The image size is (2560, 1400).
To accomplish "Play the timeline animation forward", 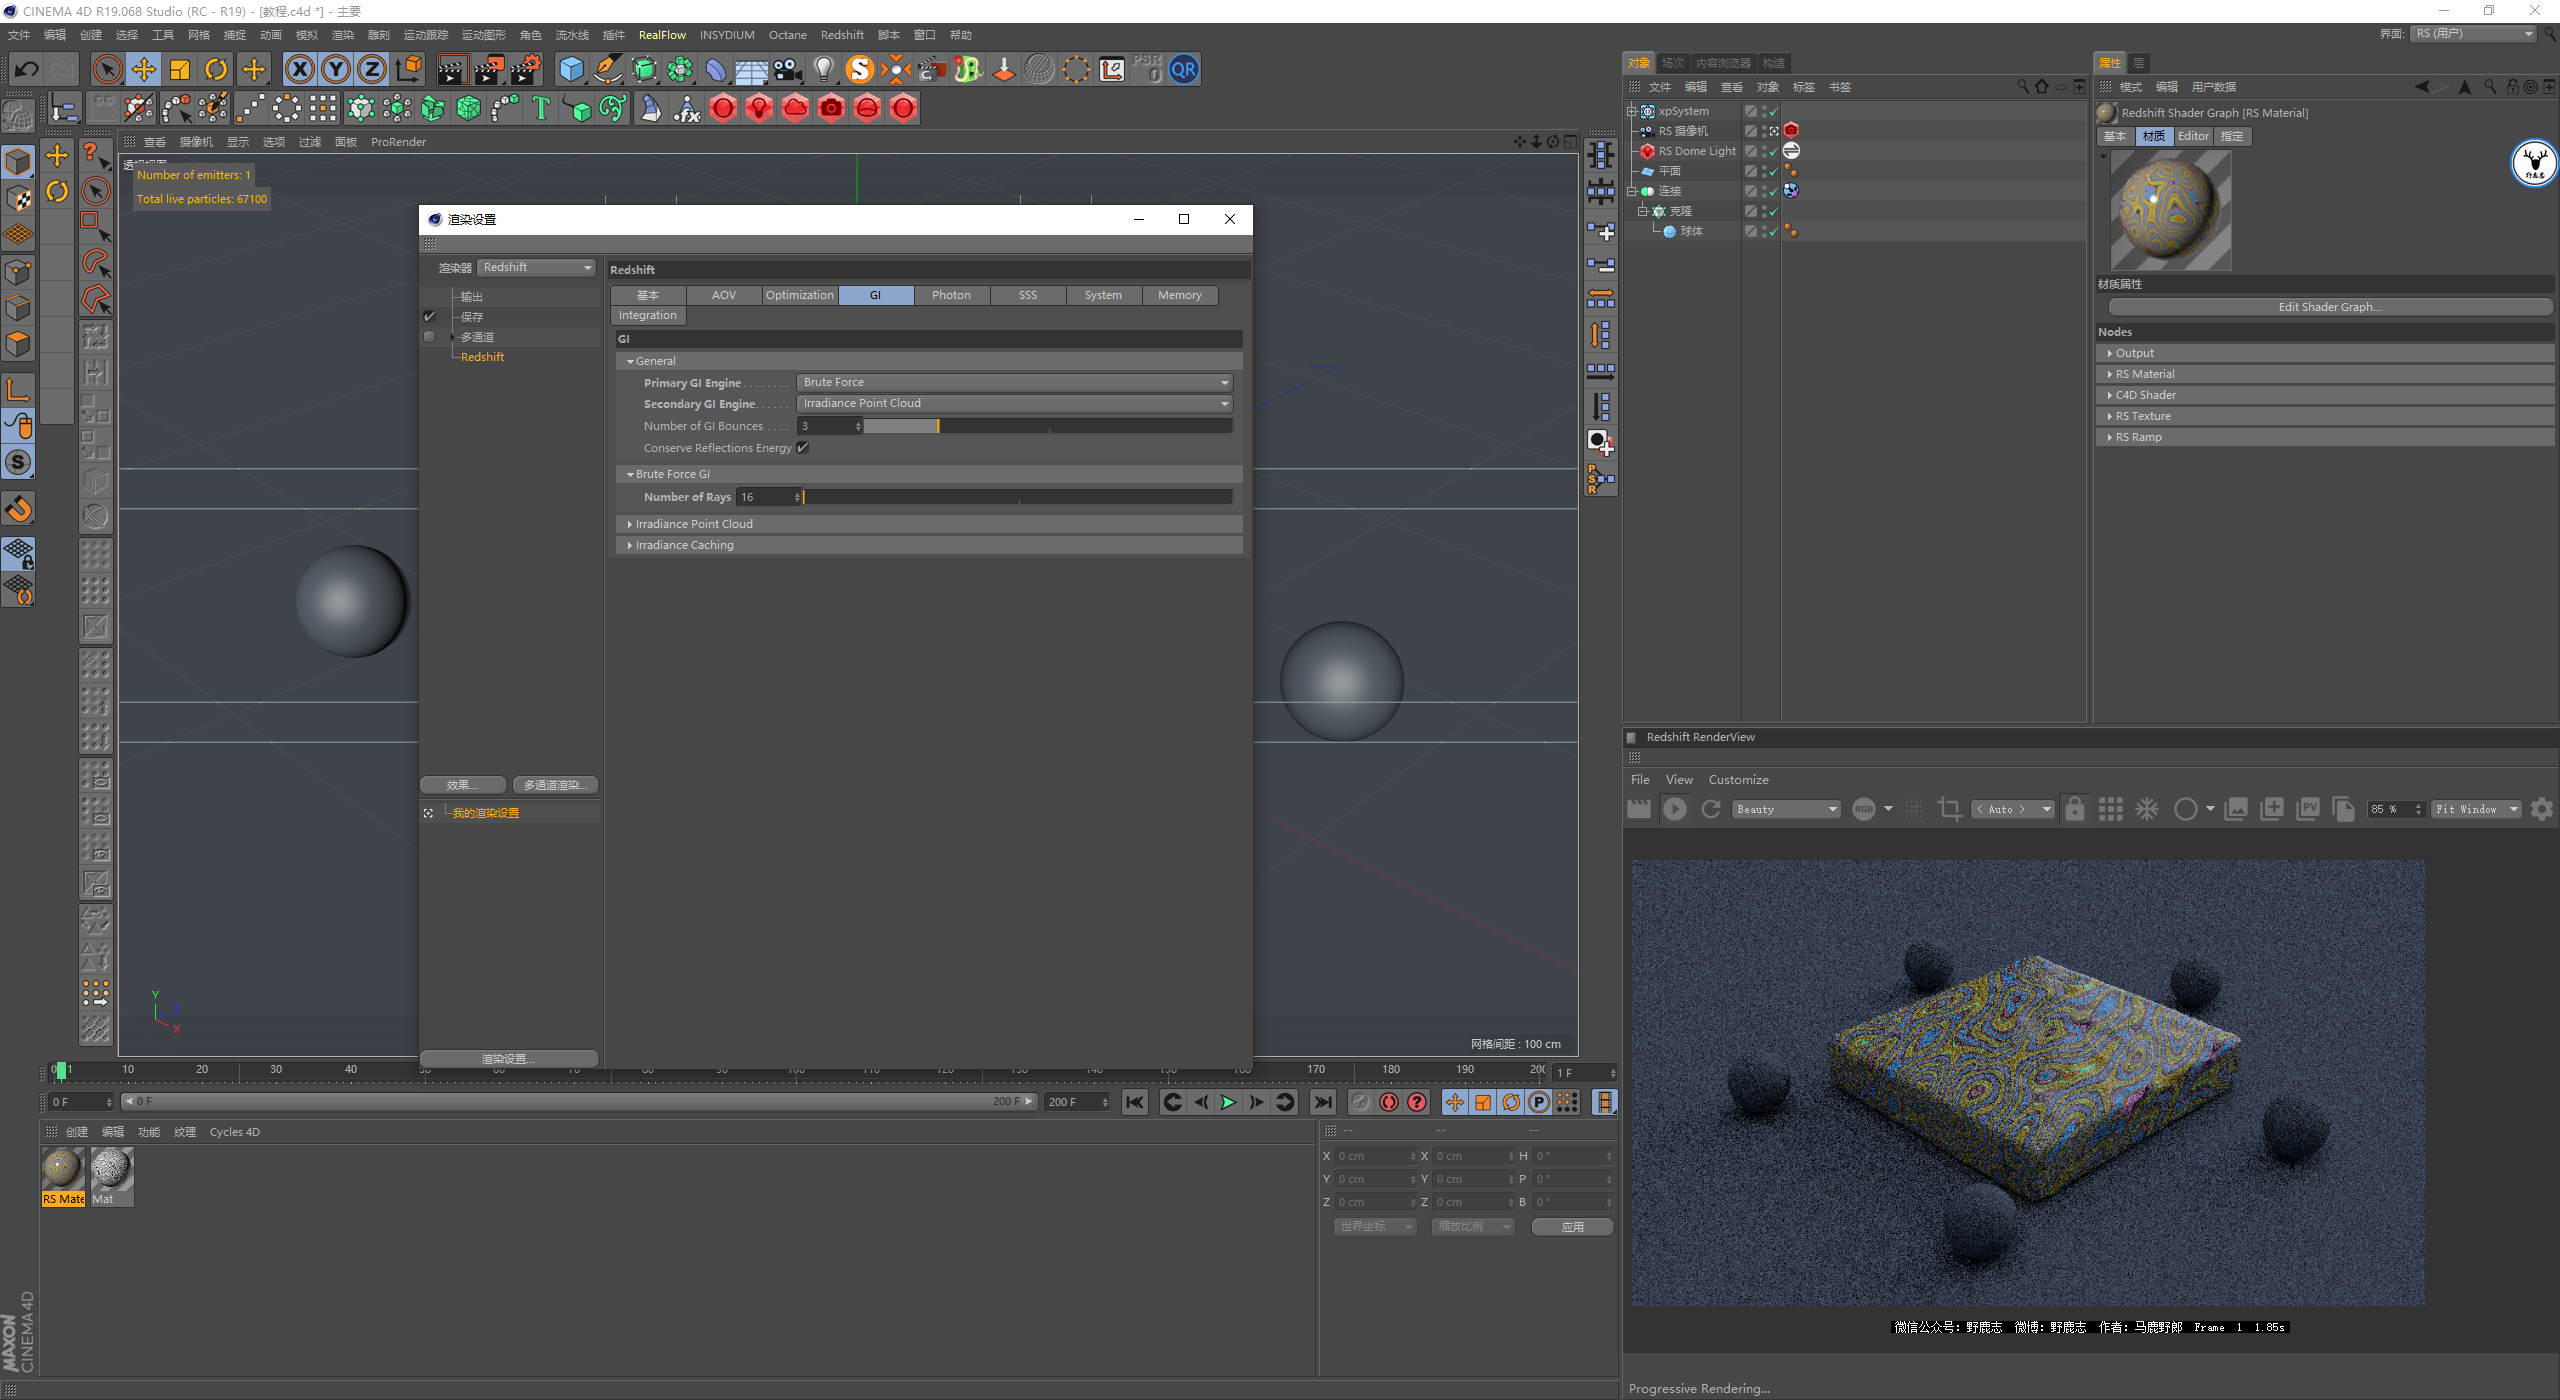I will (x=1228, y=1102).
